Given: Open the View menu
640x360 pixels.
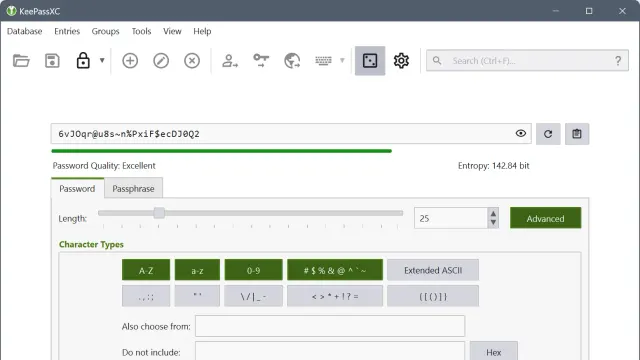Looking at the screenshot, I should 172,31.
